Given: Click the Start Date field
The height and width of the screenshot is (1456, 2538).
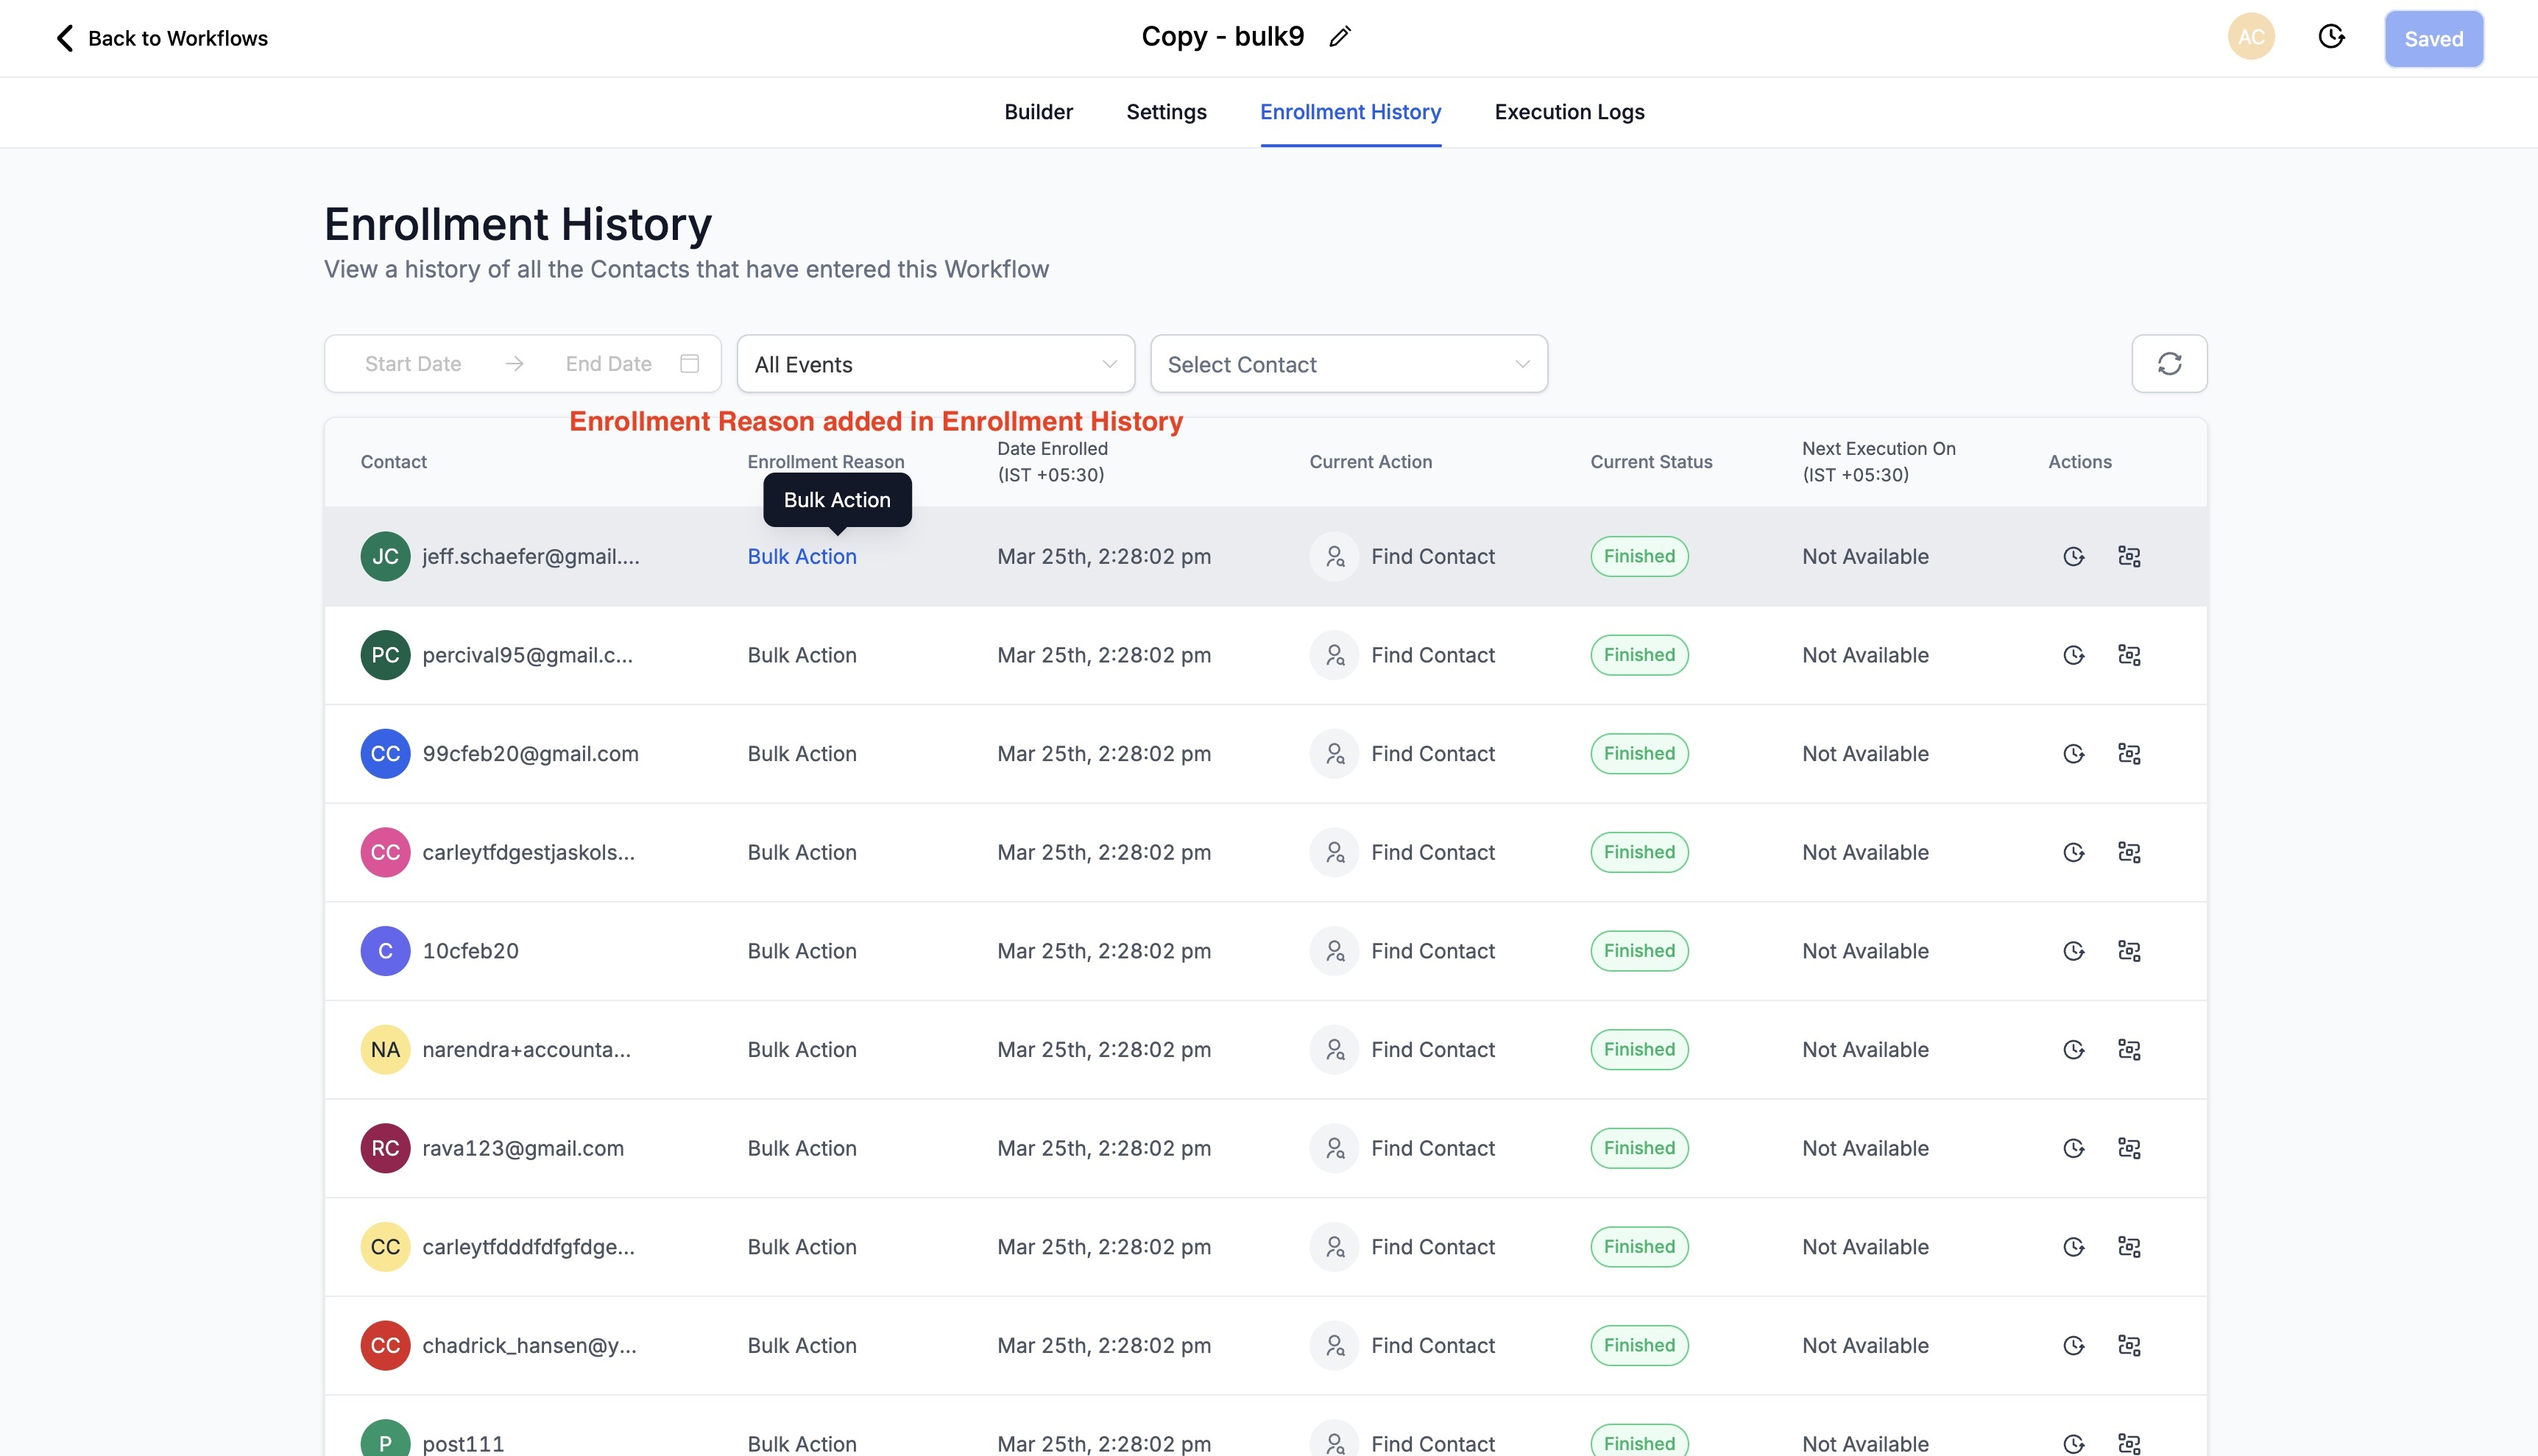Looking at the screenshot, I should pos(413,364).
